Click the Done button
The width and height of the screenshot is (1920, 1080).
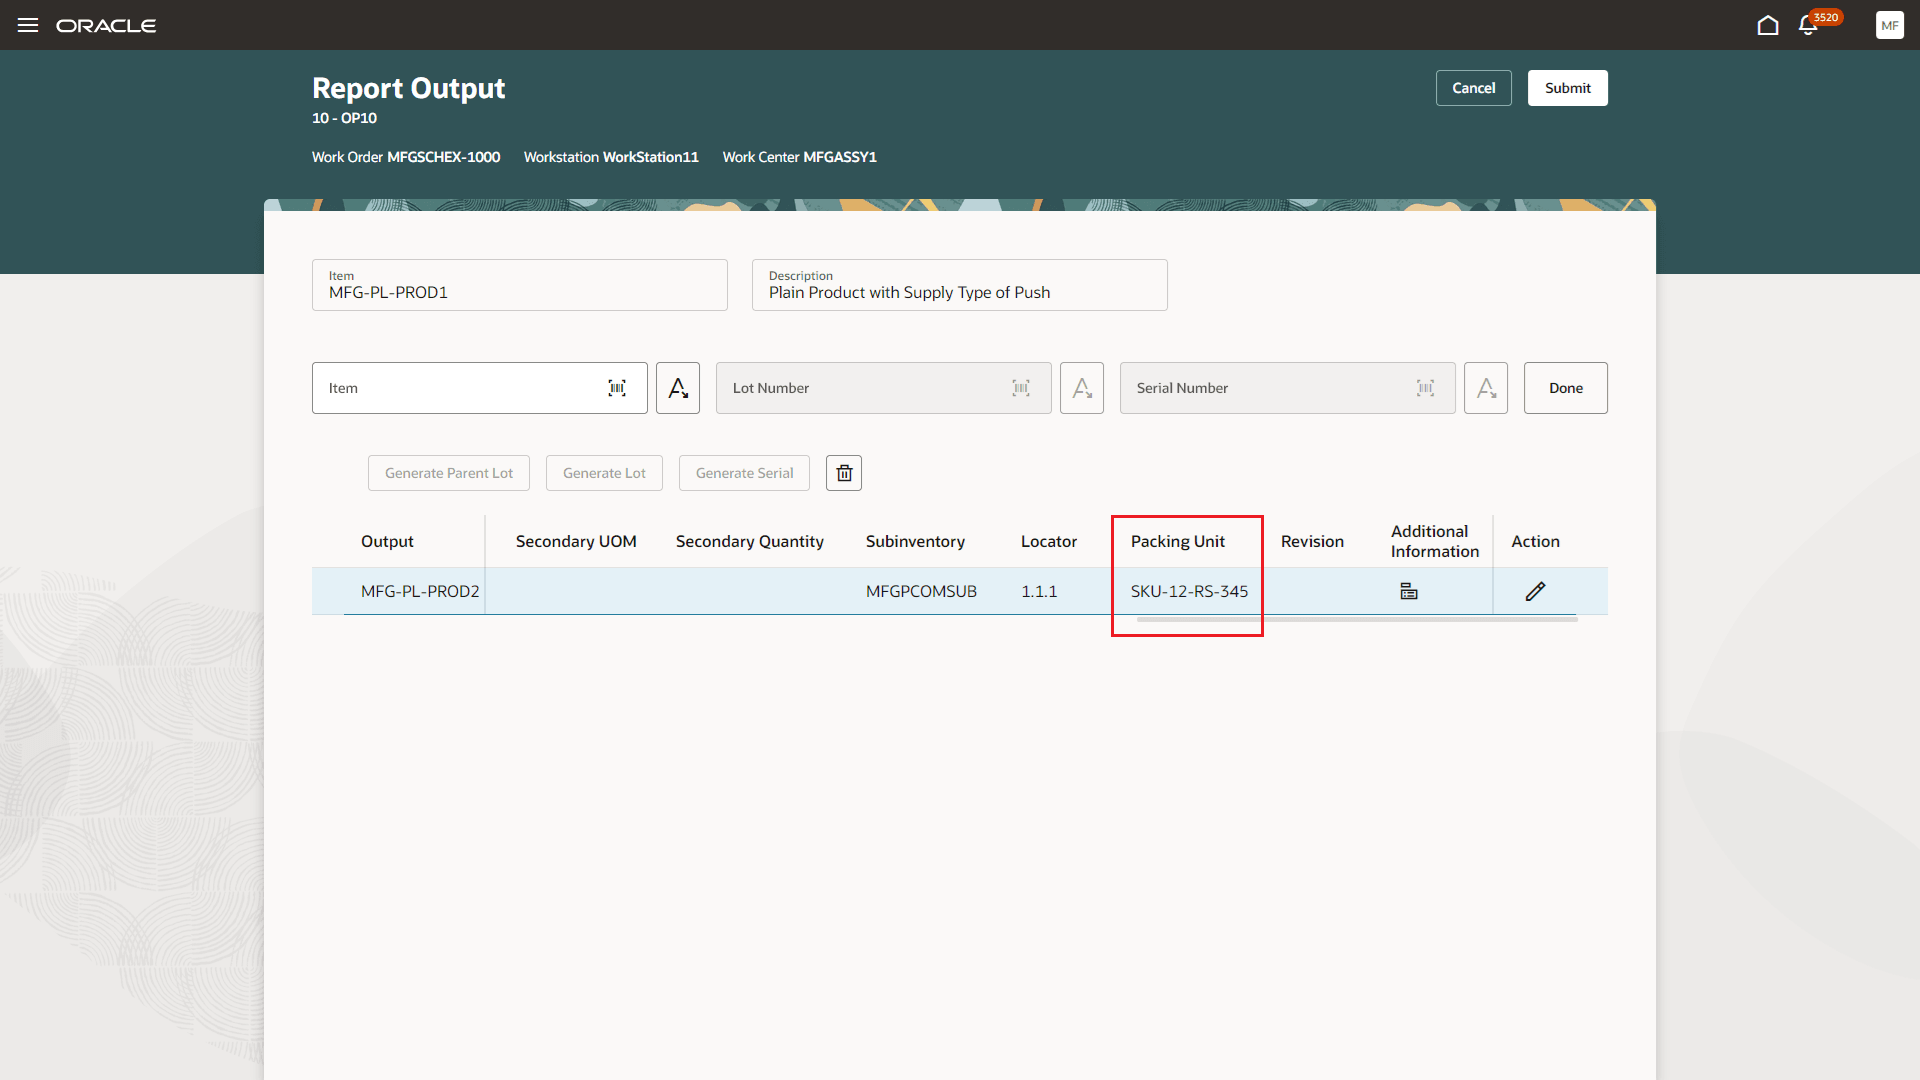[1565, 388]
